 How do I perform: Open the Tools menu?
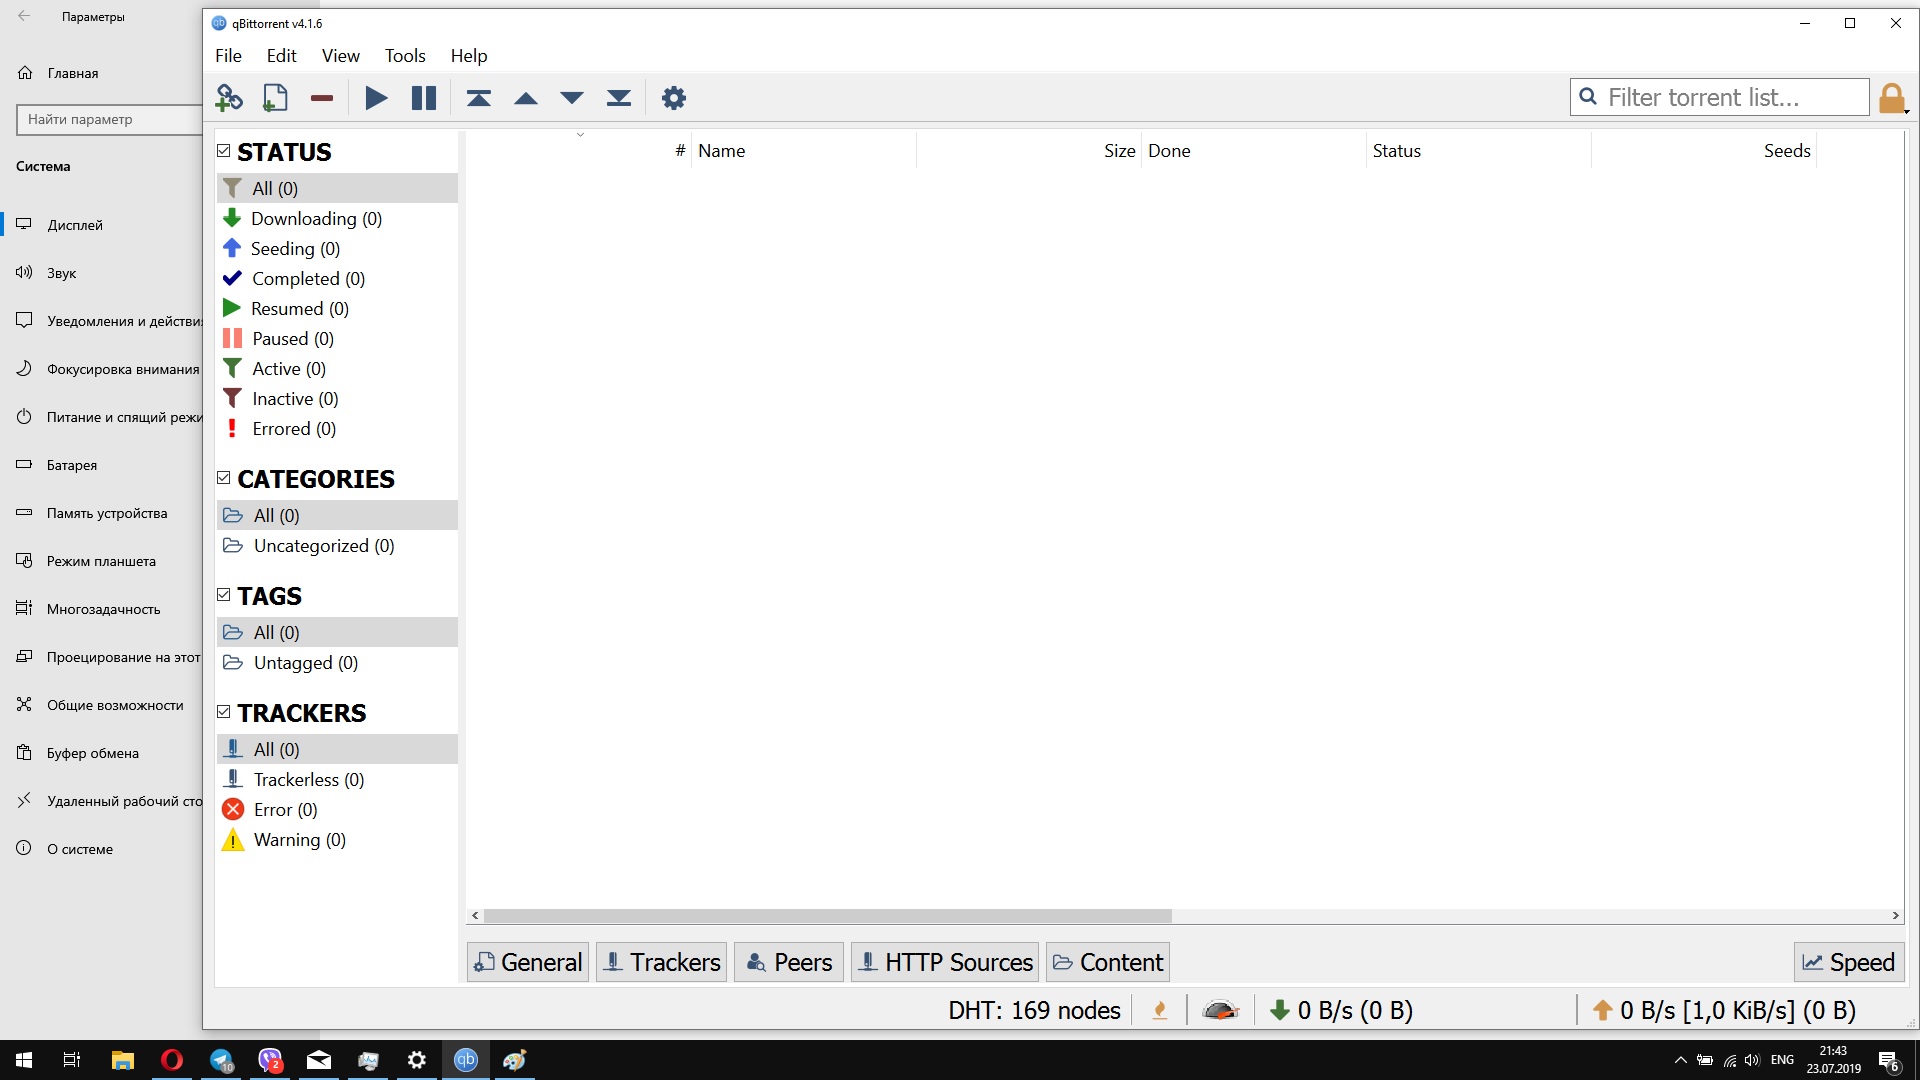pos(404,56)
